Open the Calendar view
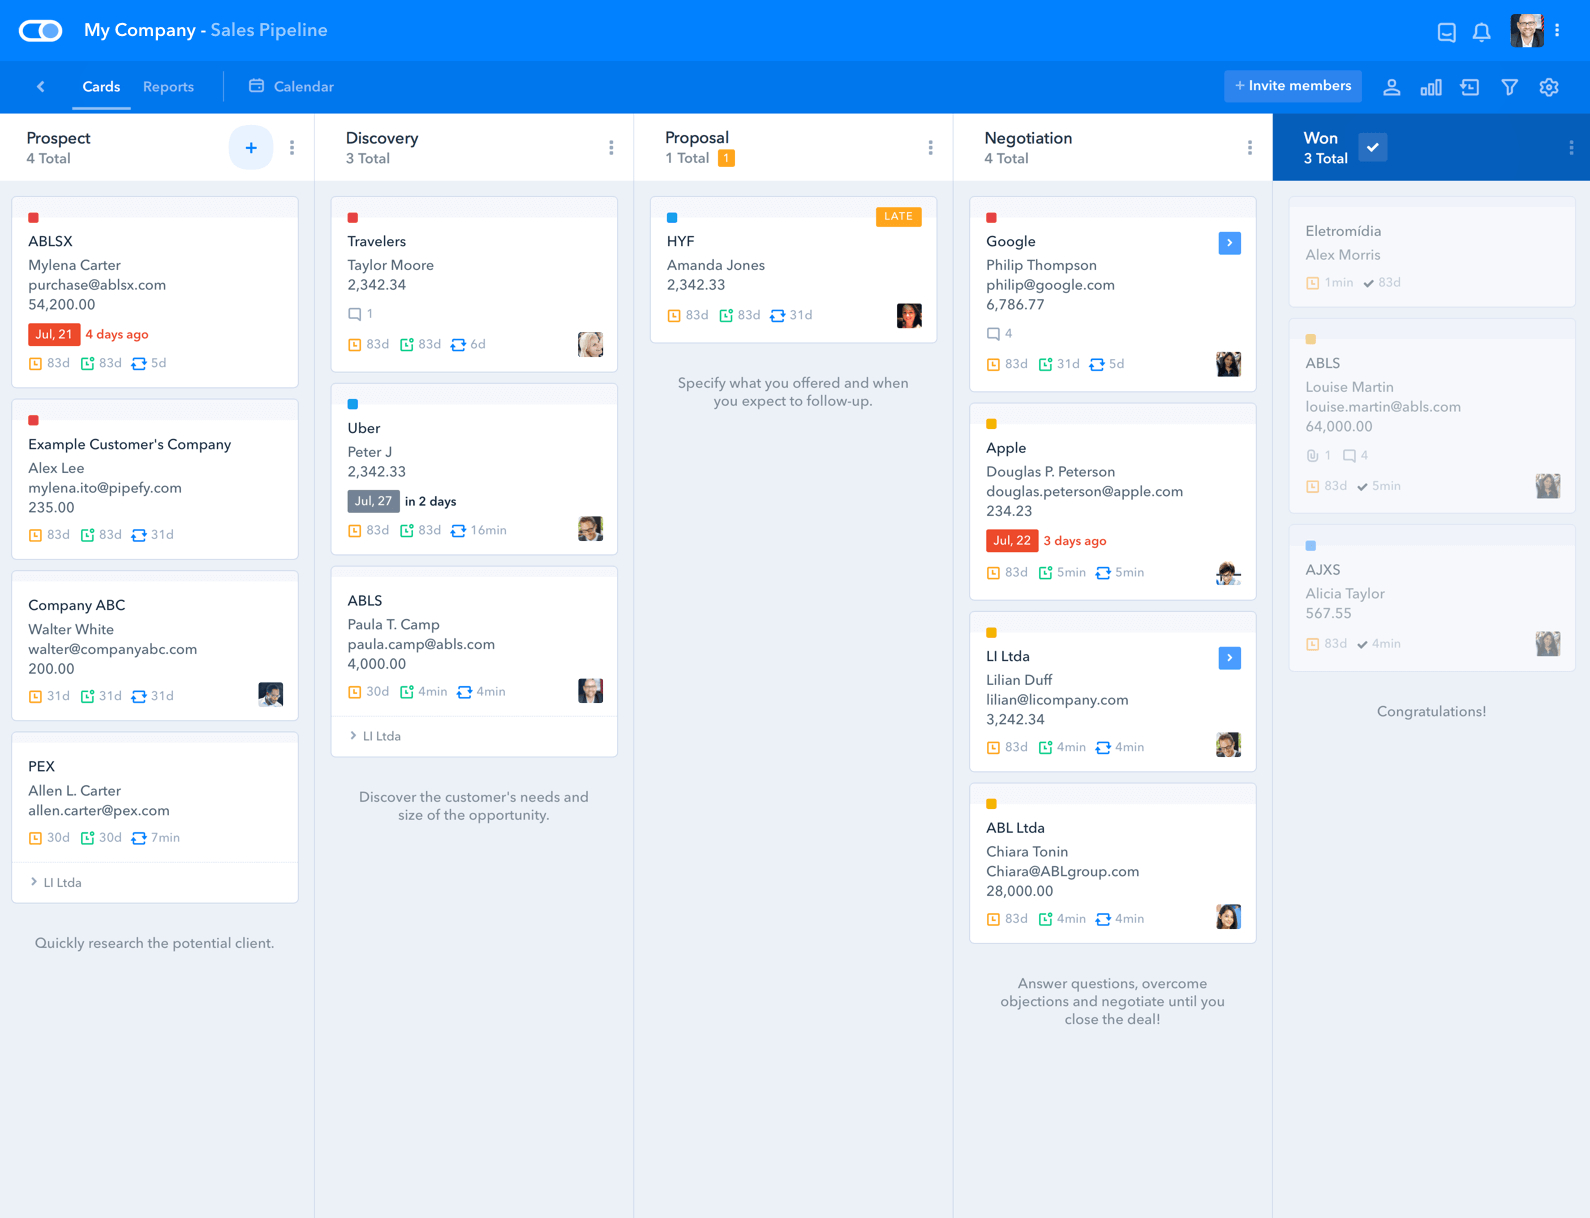The width and height of the screenshot is (1590, 1218). [x=291, y=87]
